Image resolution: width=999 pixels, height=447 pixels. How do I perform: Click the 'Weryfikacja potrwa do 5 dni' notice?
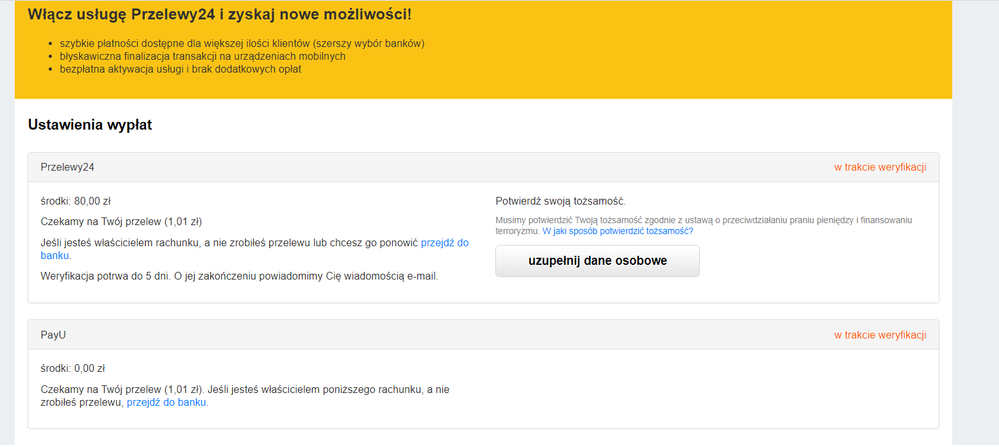(239, 276)
